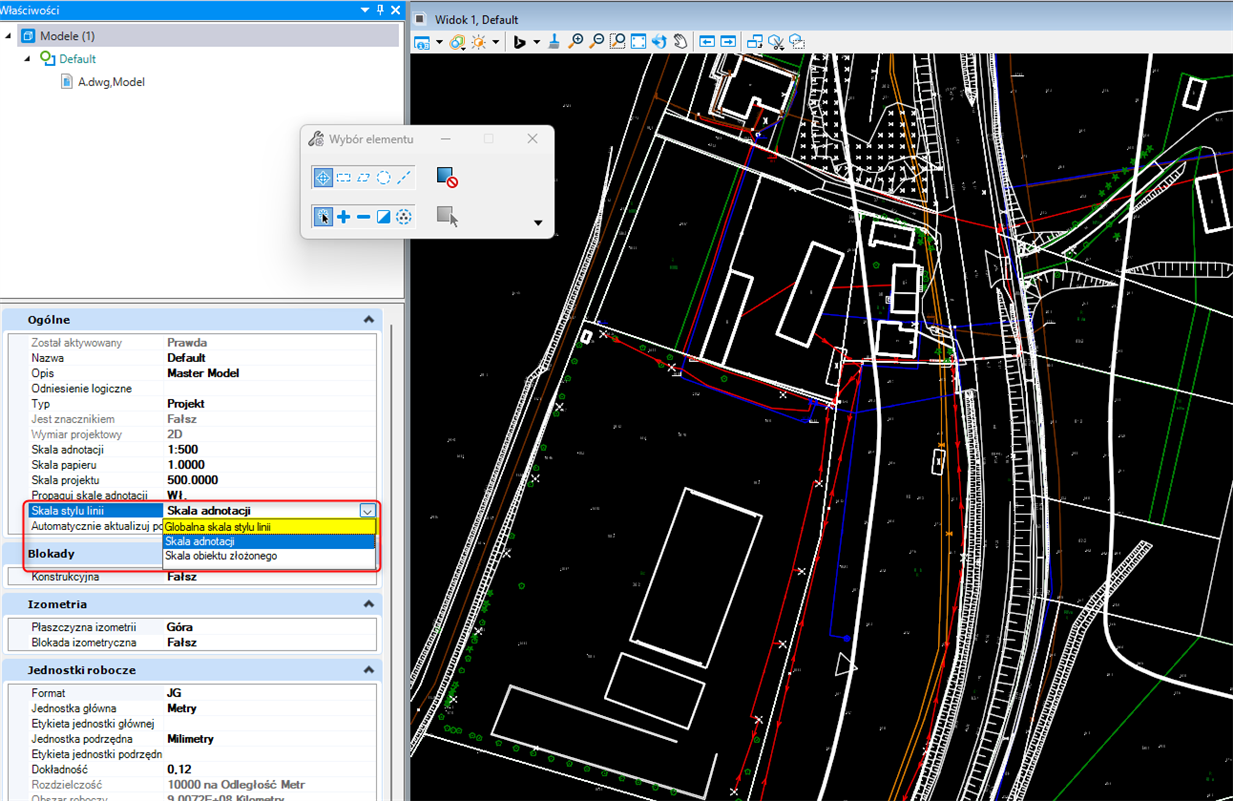Click the Update View brush icon

pyautogui.click(x=554, y=42)
